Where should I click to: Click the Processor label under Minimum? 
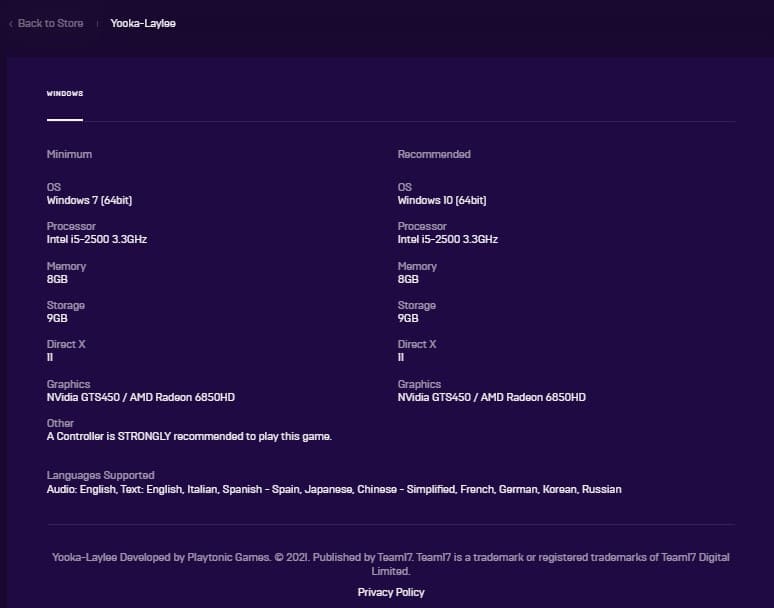tap(71, 226)
